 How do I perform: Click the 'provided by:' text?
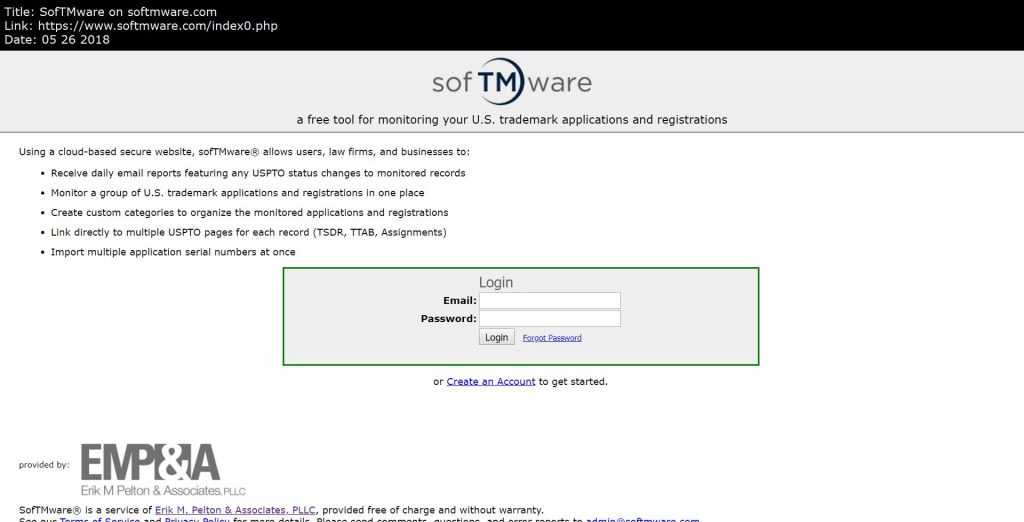tap(44, 465)
